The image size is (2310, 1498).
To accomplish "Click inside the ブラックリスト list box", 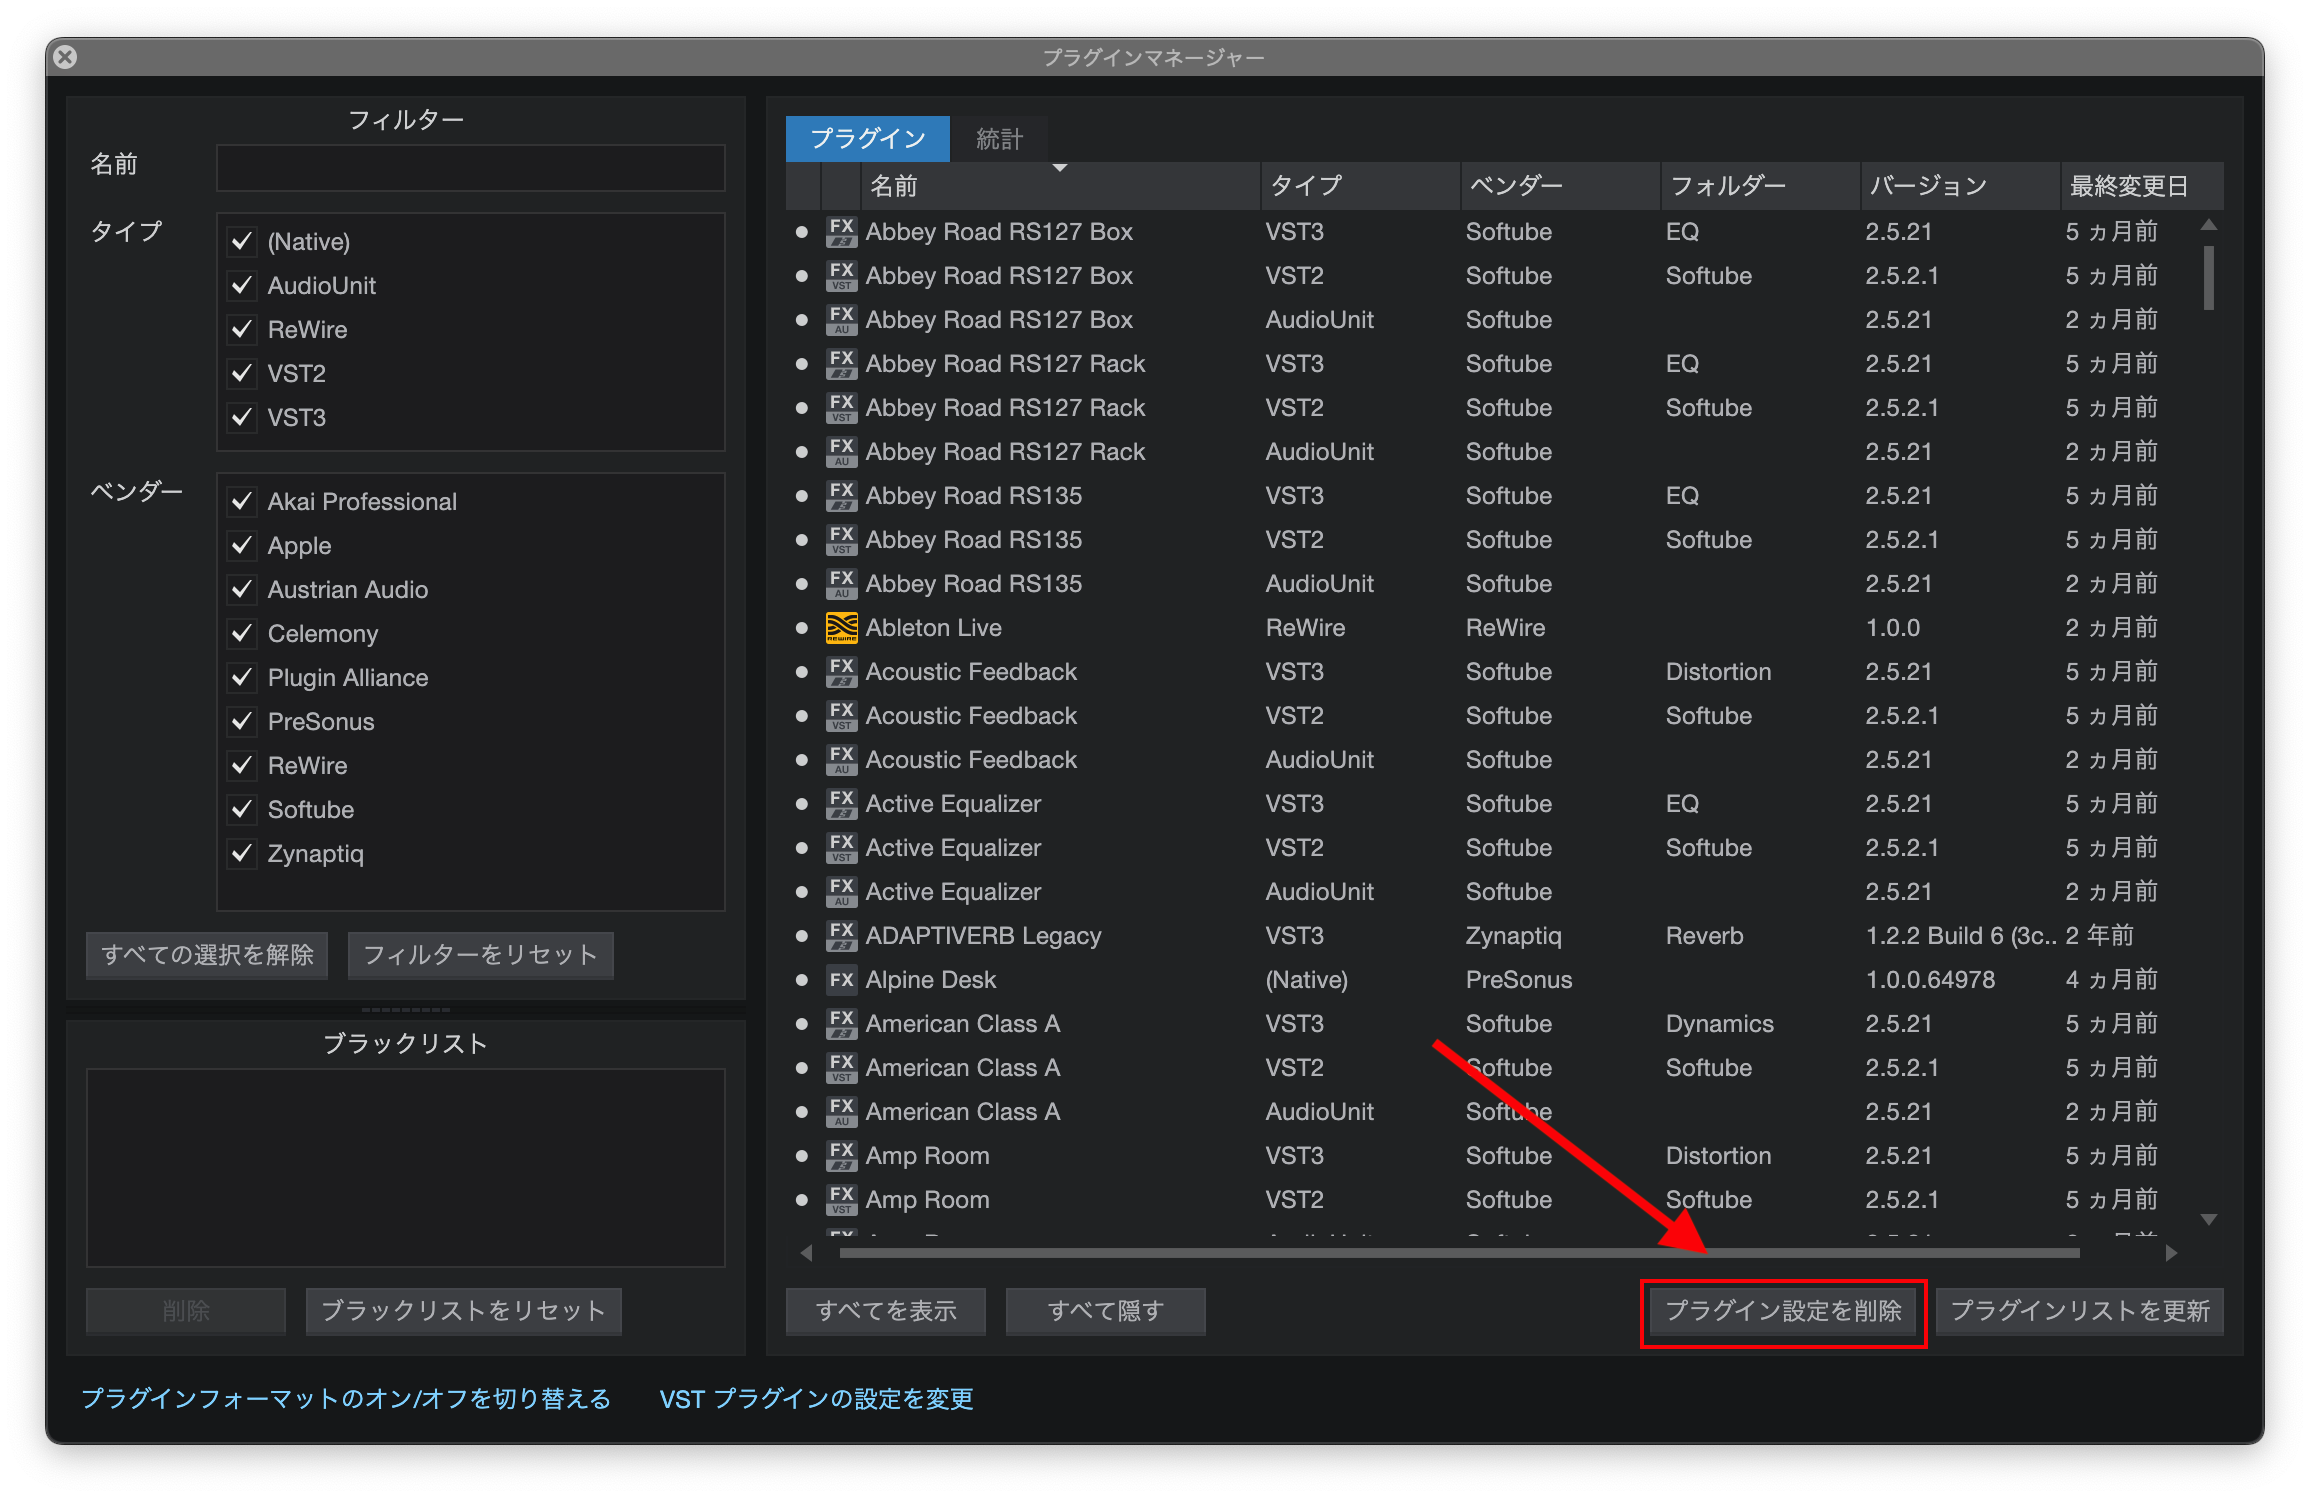I will pos(406,1168).
